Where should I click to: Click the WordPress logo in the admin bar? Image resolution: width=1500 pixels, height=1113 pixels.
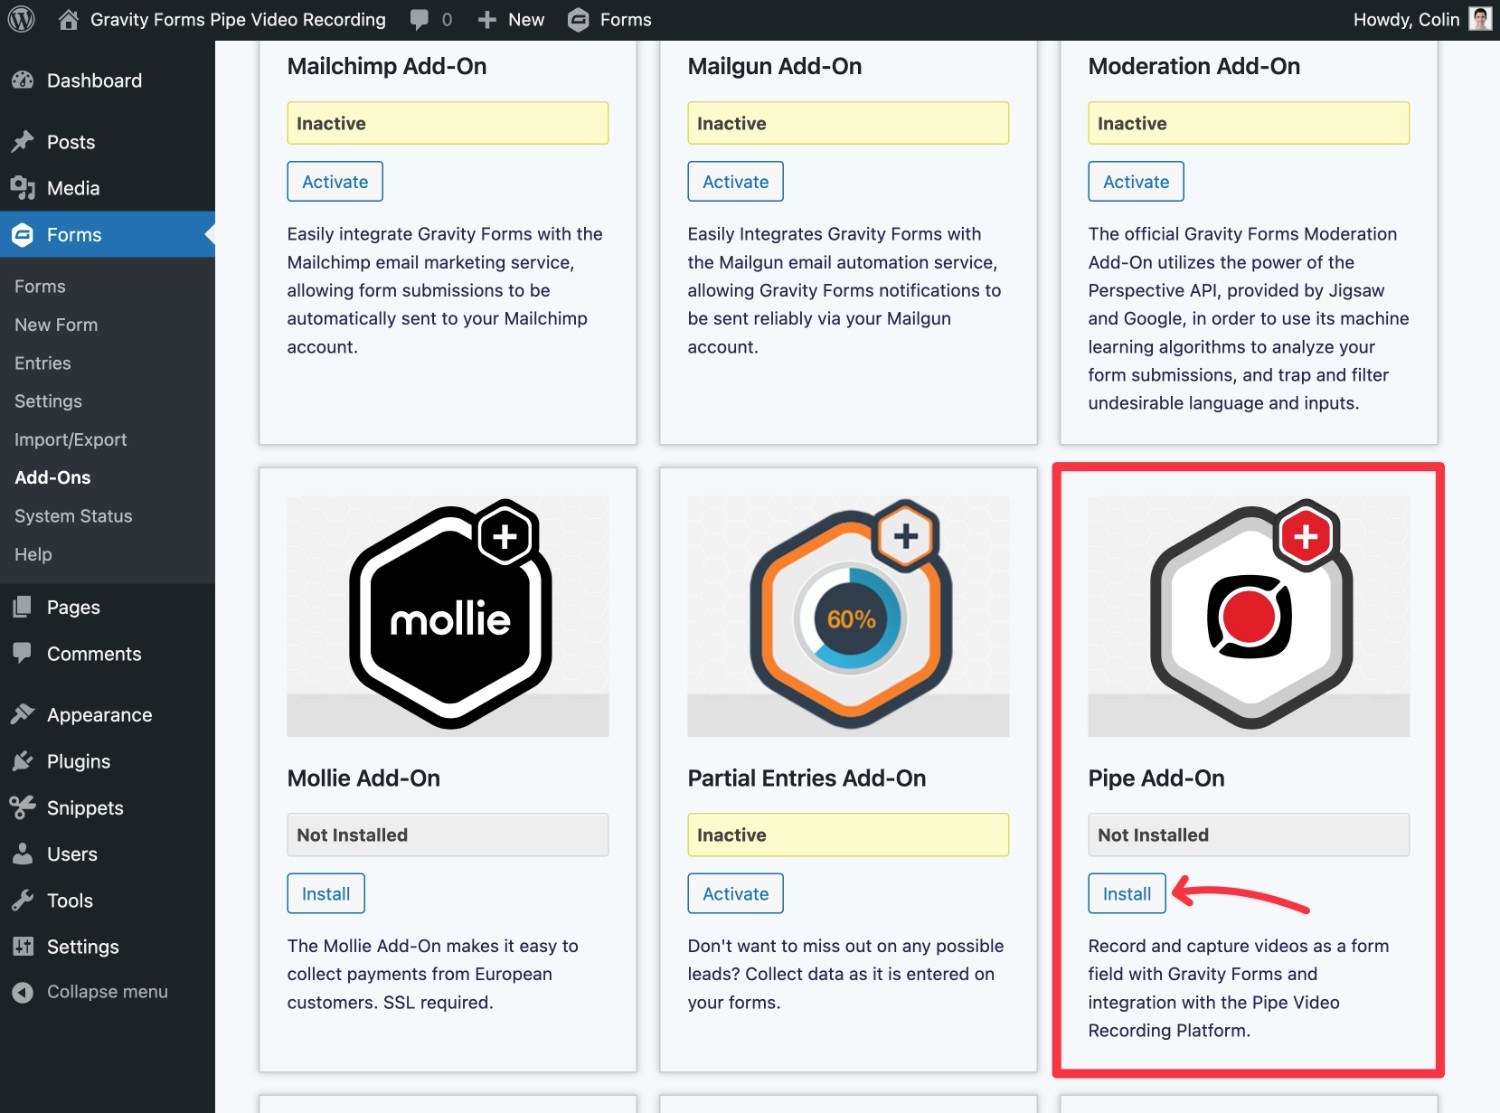(x=21, y=19)
